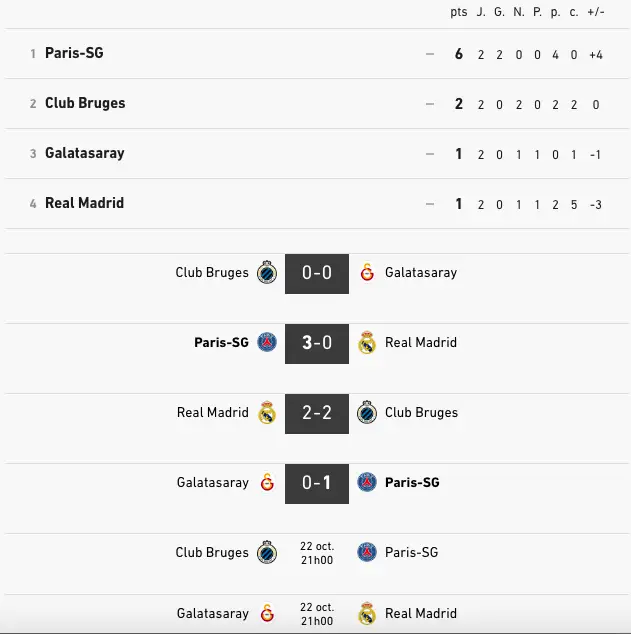Click Club Bruges crest in upcoming Paris-SG fixture

click(267, 552)
